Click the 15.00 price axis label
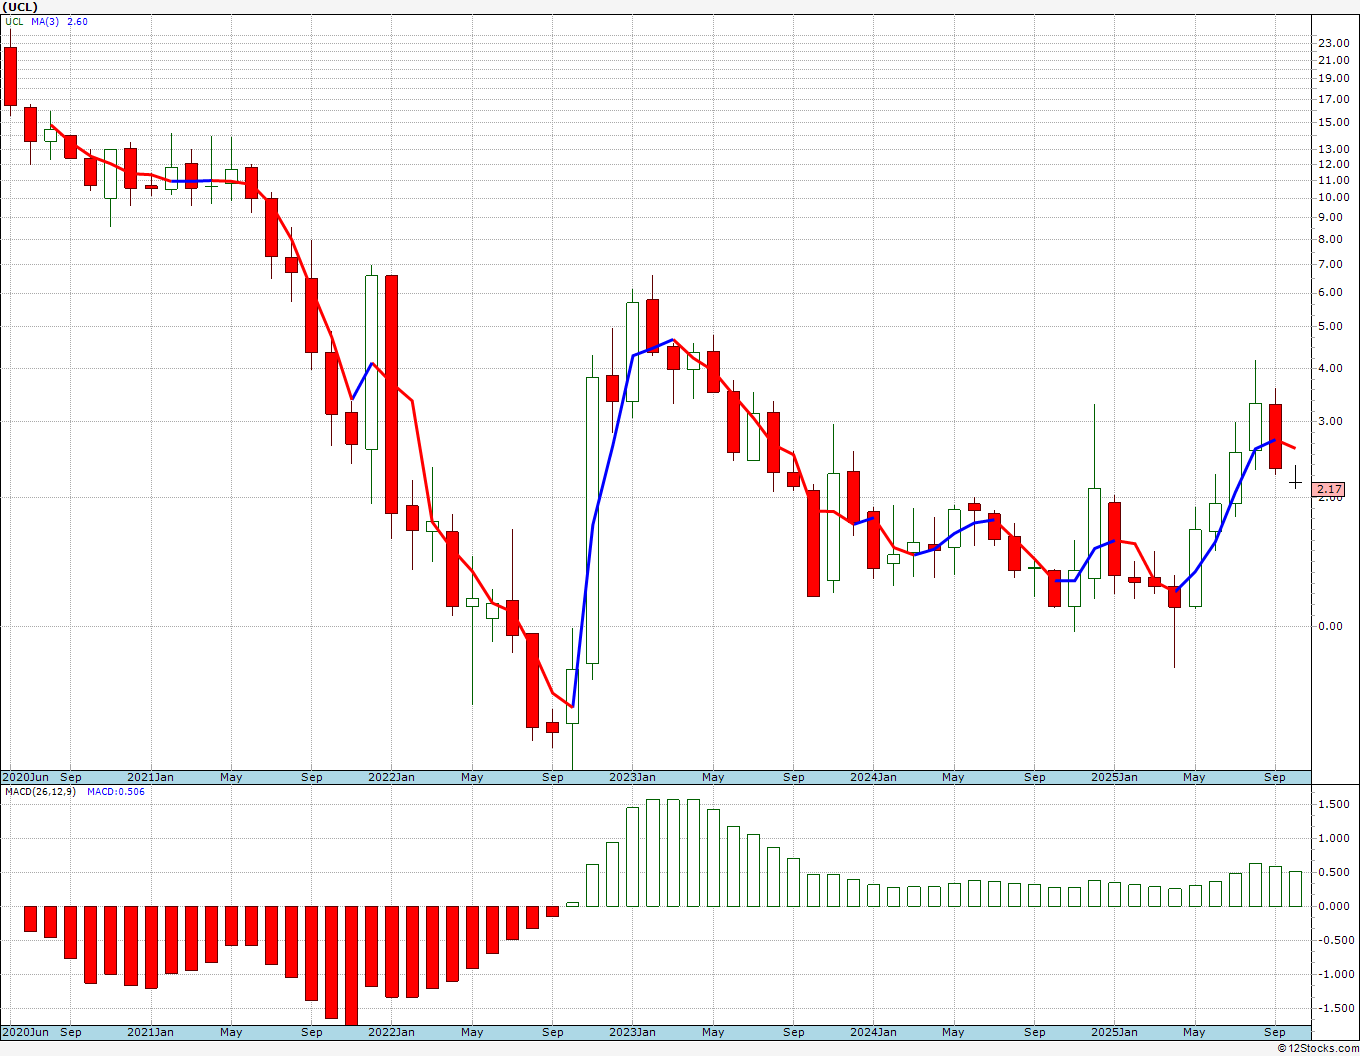Screen dimensions: 1360x1056 (1334, 122)
